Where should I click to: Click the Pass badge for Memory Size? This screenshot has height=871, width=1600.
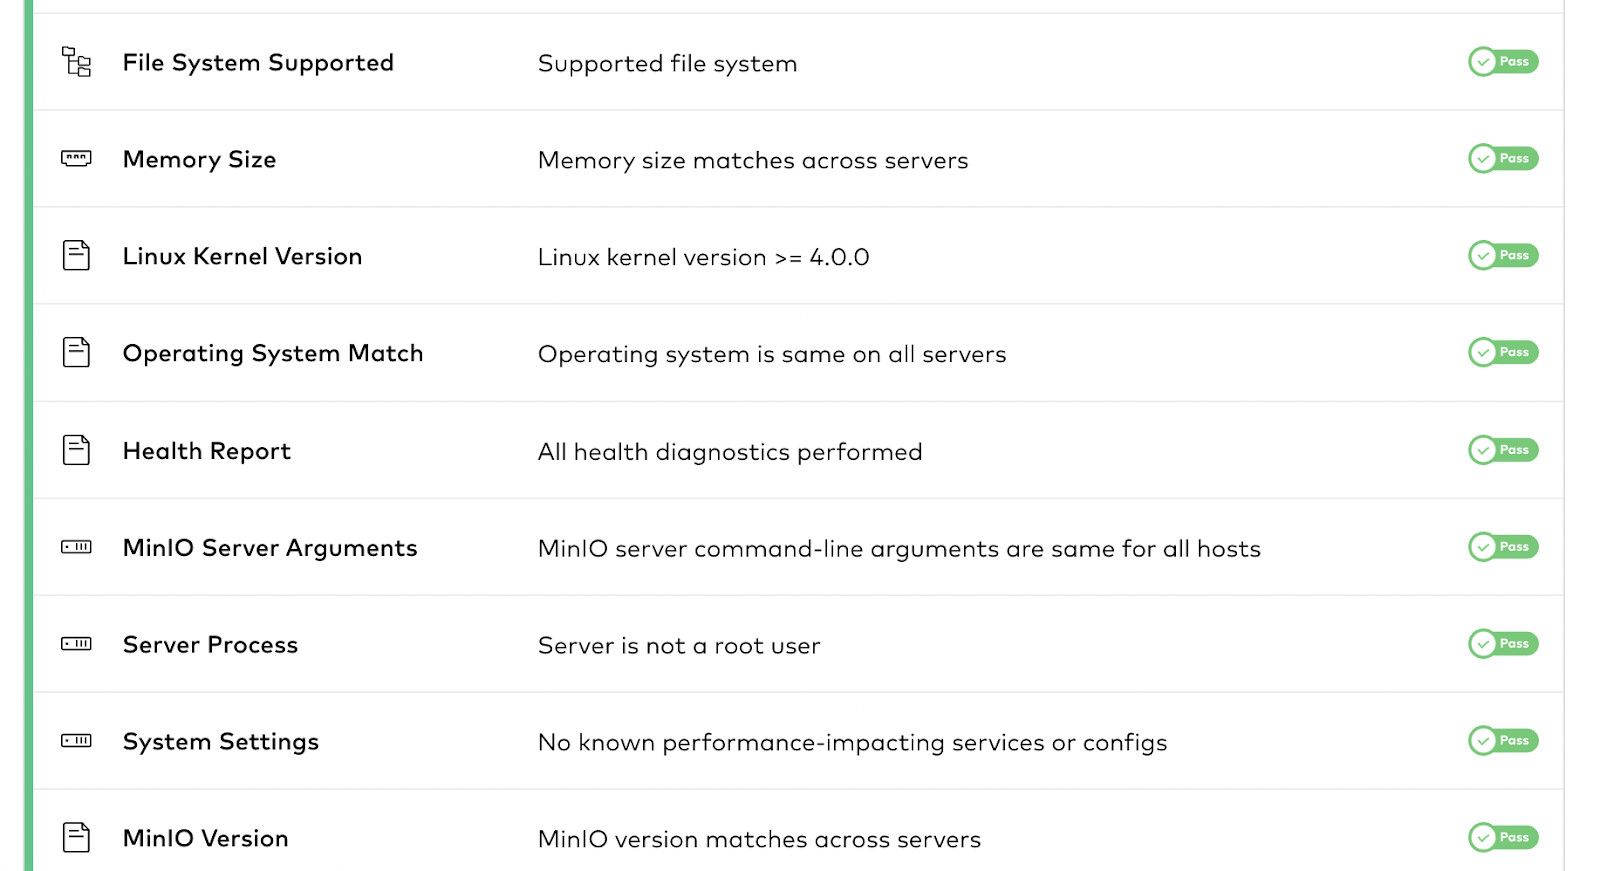coord(1503,159)
